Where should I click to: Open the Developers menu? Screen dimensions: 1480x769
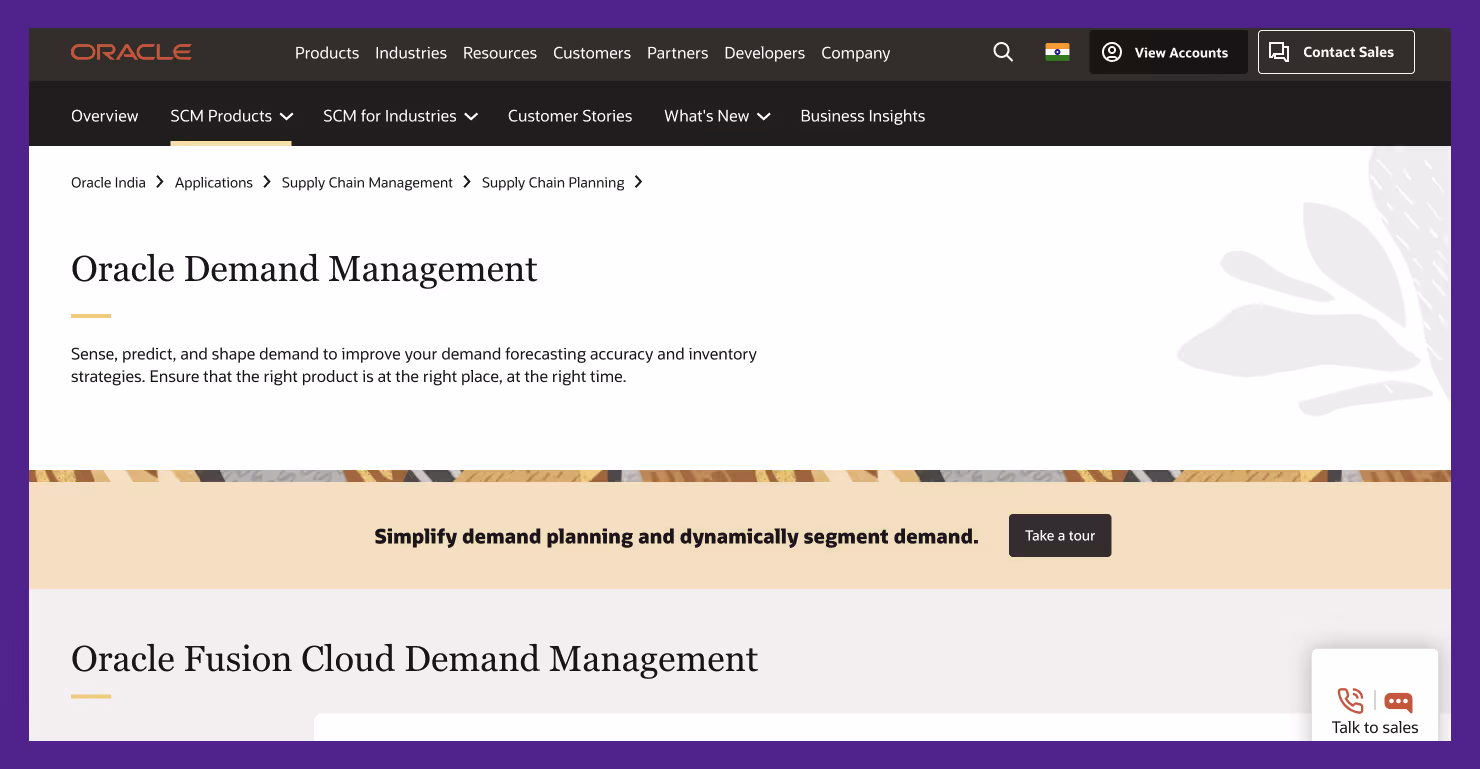pos(764,53)
